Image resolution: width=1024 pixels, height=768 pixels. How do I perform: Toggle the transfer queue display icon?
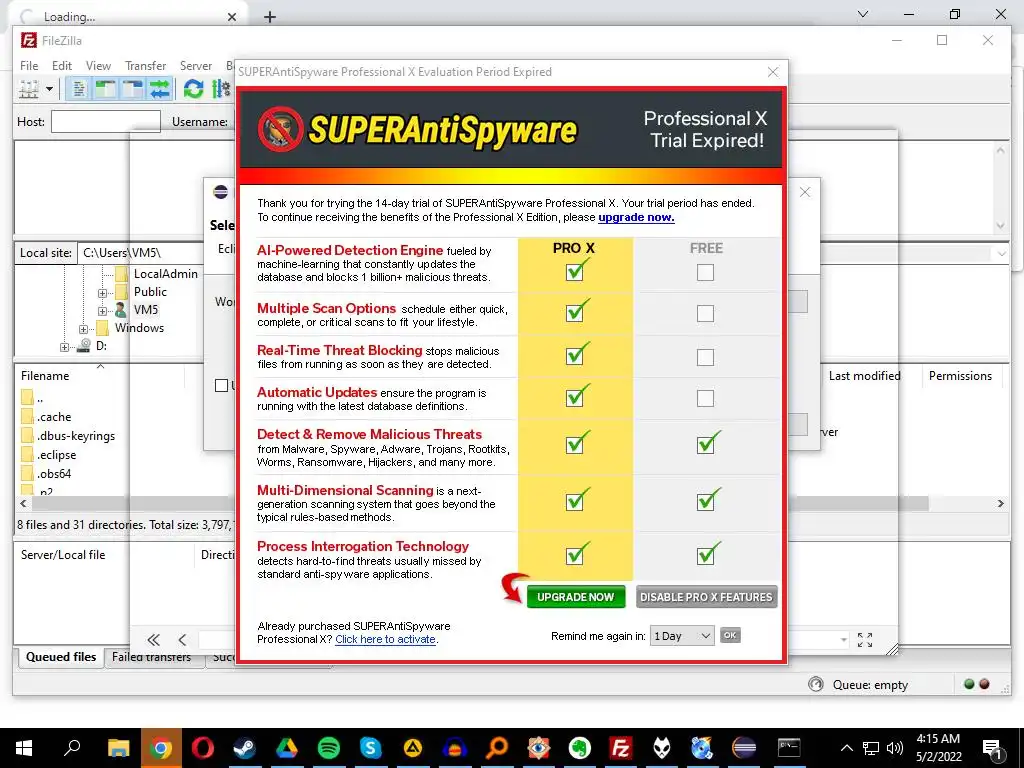pyautogui.click(x=159, y=89)
